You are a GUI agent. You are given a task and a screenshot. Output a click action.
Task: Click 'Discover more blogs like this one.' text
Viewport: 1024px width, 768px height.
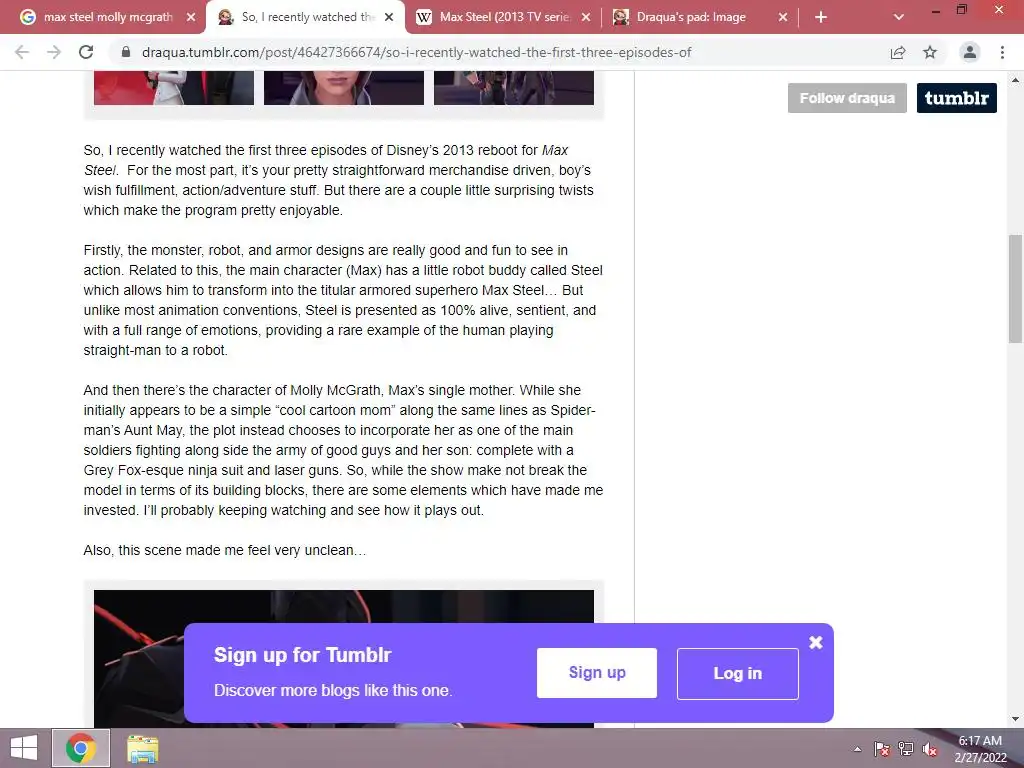[x=333, y=690]
